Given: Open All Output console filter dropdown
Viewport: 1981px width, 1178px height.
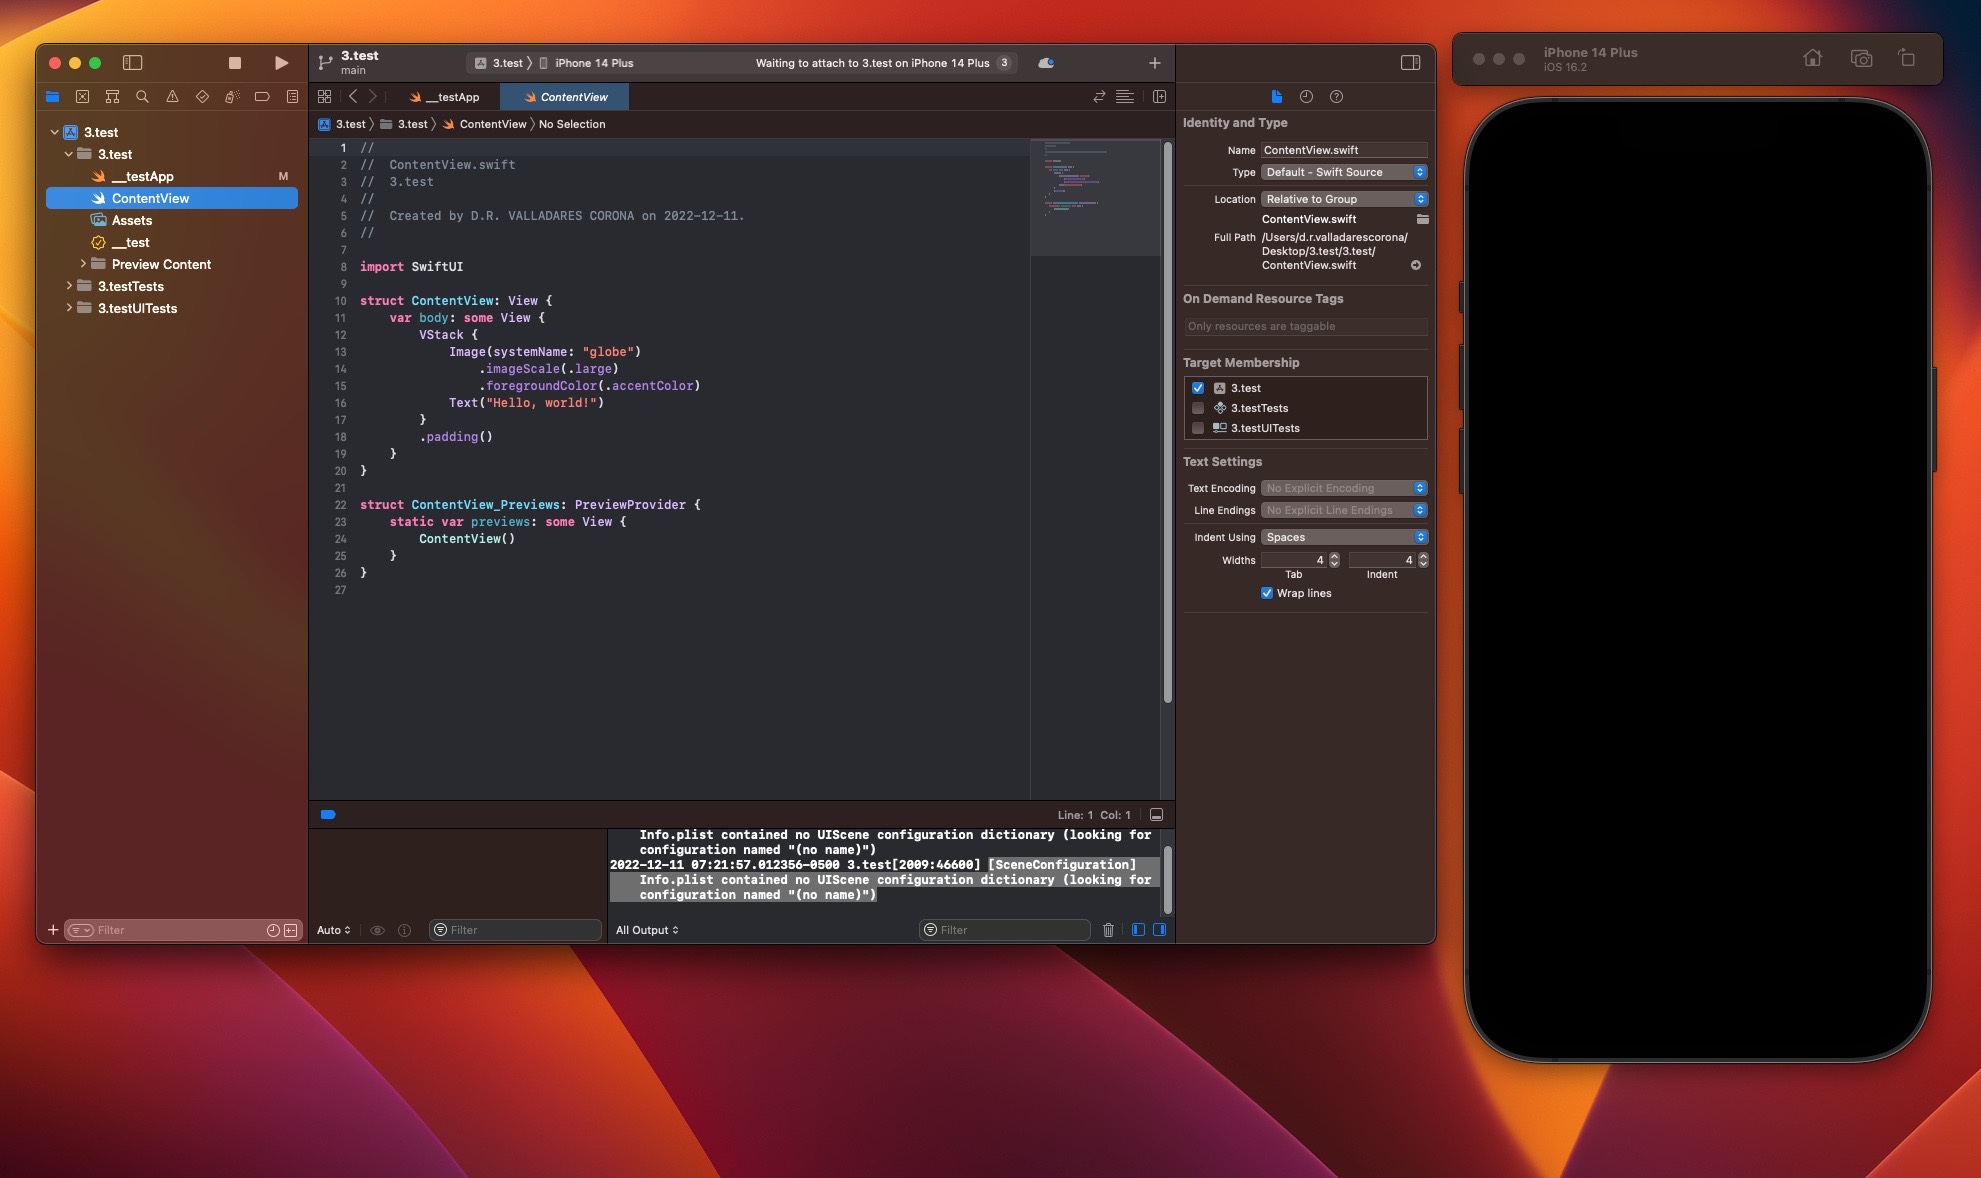Looking at the screenshot, I should [x=647, y=930].
